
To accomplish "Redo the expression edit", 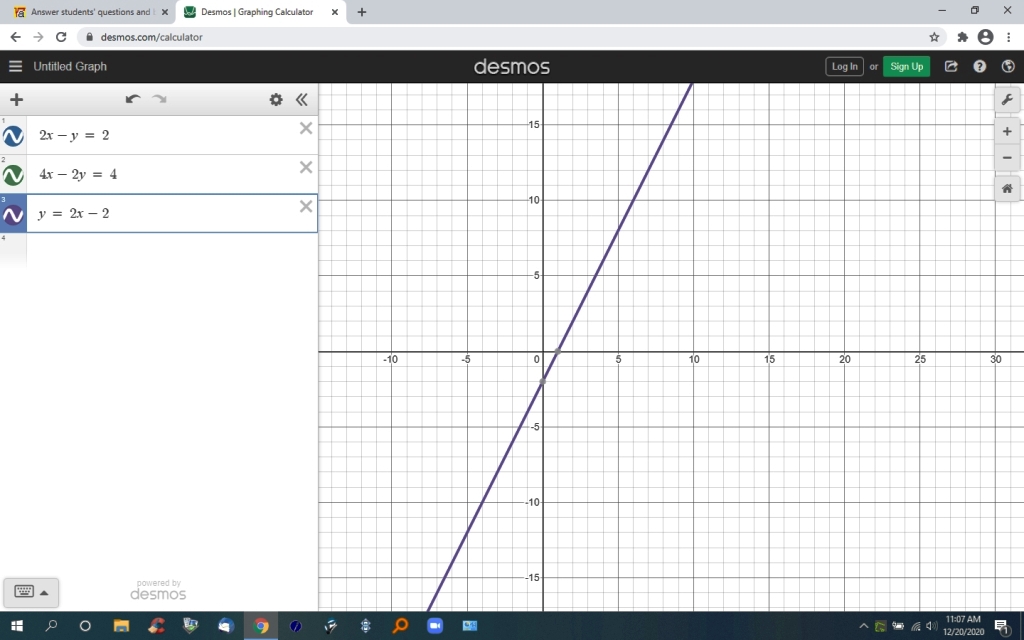I will pos(159,99).
